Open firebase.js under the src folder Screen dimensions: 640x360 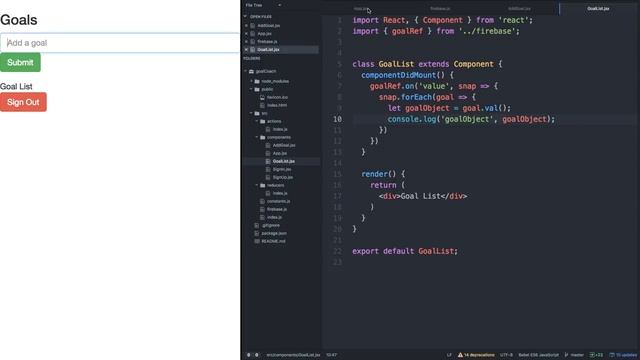click(x=277, y=209)
